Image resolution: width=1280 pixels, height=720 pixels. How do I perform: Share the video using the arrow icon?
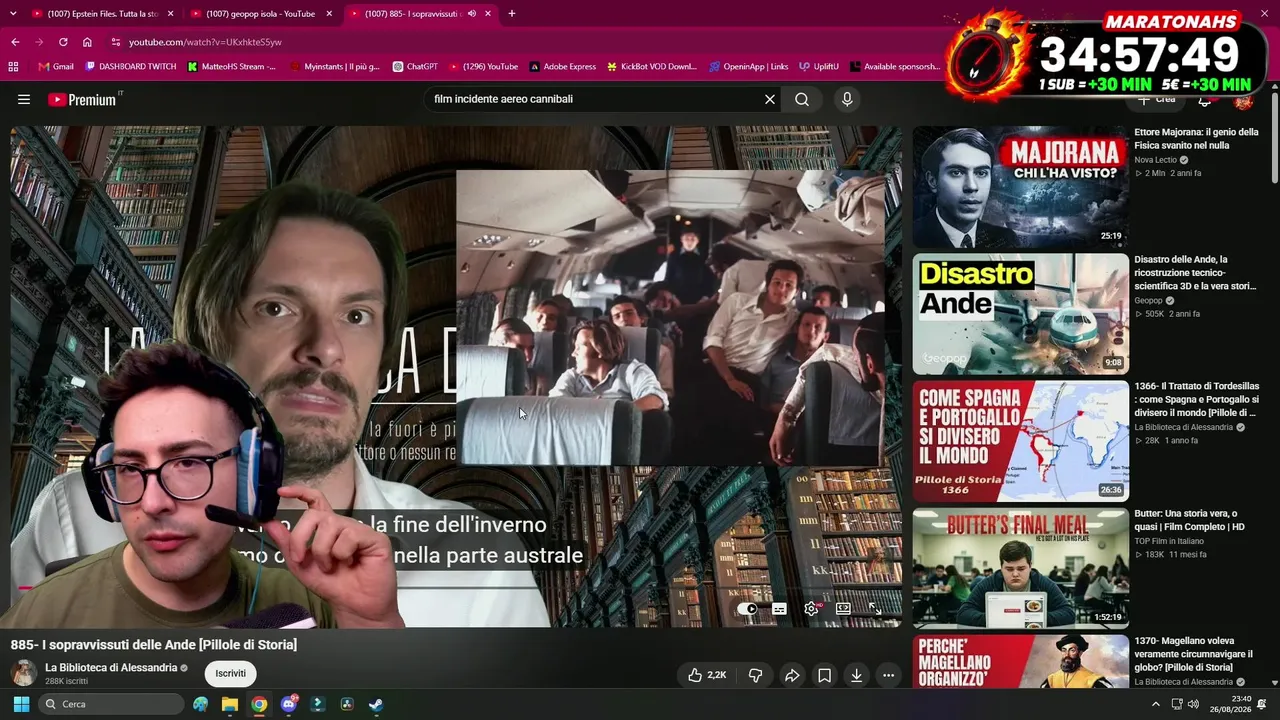792,675
